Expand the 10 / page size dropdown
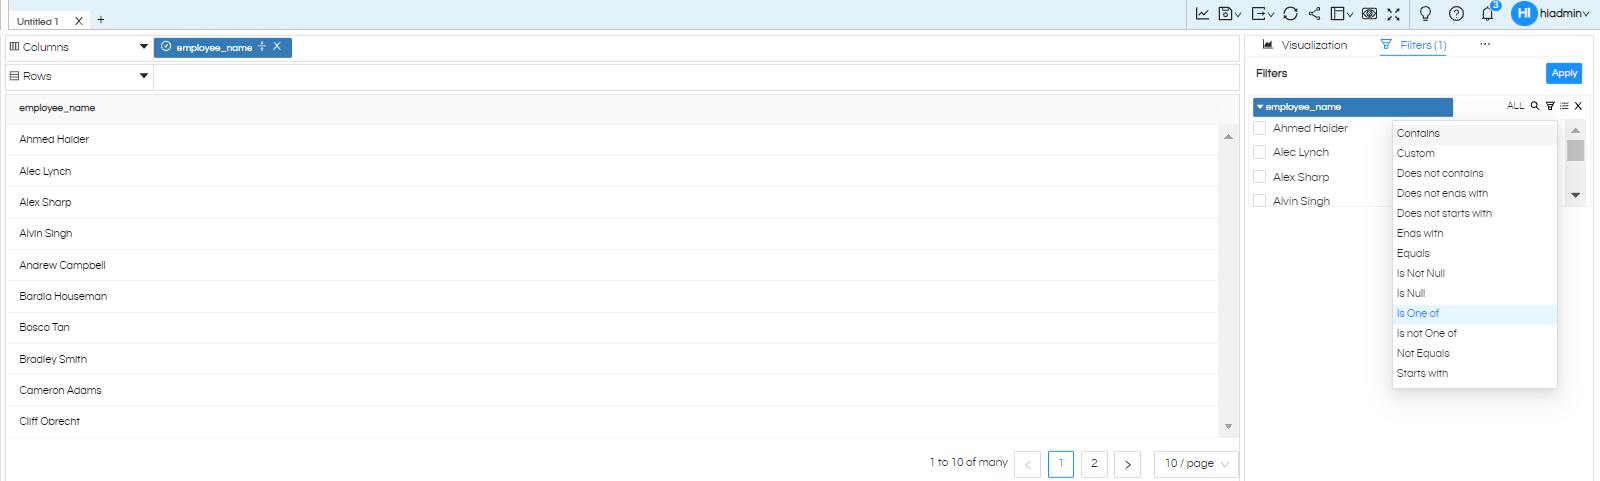 [1196, 464]
